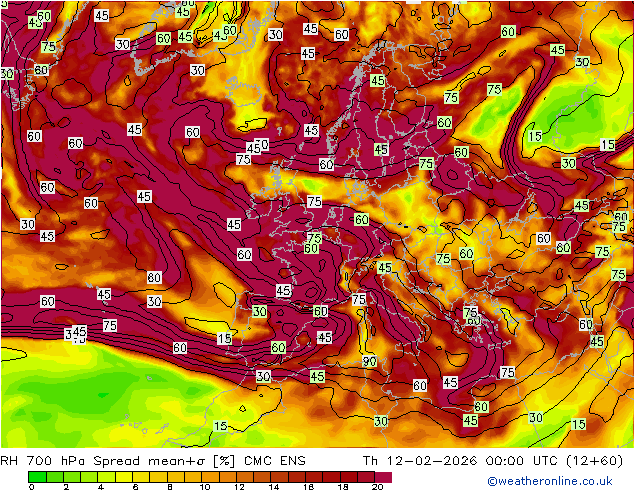634x490 pixels.
Task: Pick the bright green swatch at scale start
Action: point(37,477)
